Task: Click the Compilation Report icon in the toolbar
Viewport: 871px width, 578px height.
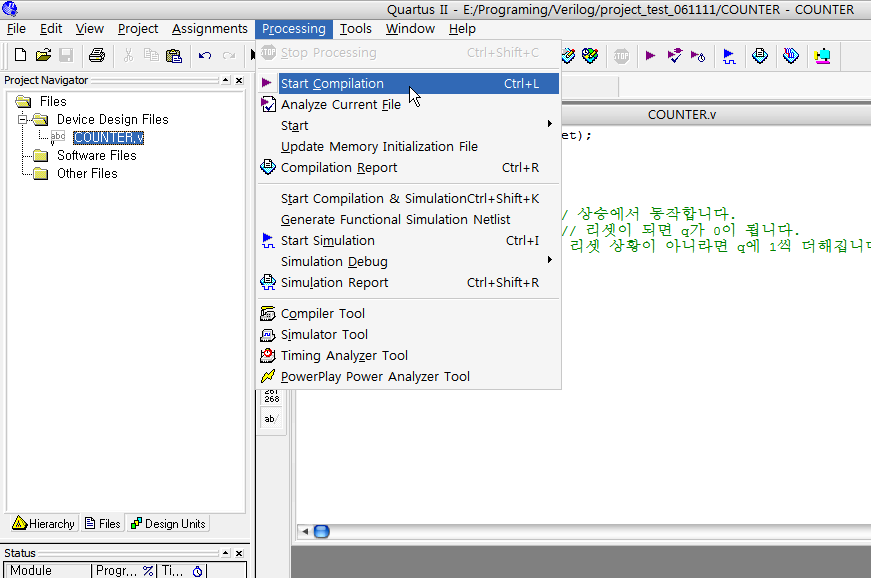Action: coord(760,56)
